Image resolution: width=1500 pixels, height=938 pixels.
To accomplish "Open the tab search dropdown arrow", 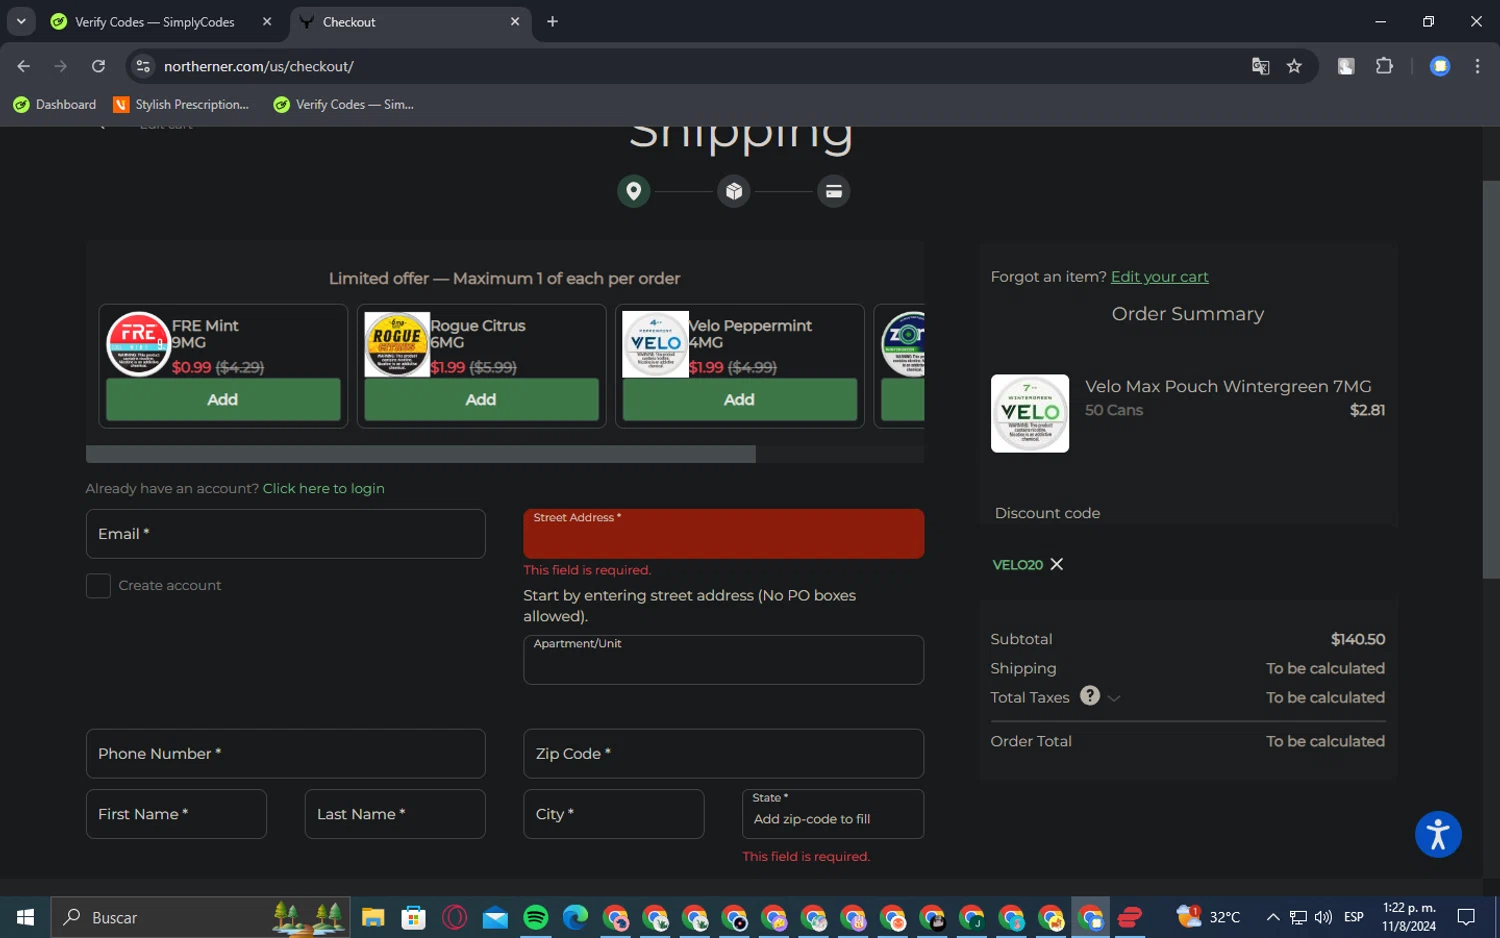I will click(21, 21).
